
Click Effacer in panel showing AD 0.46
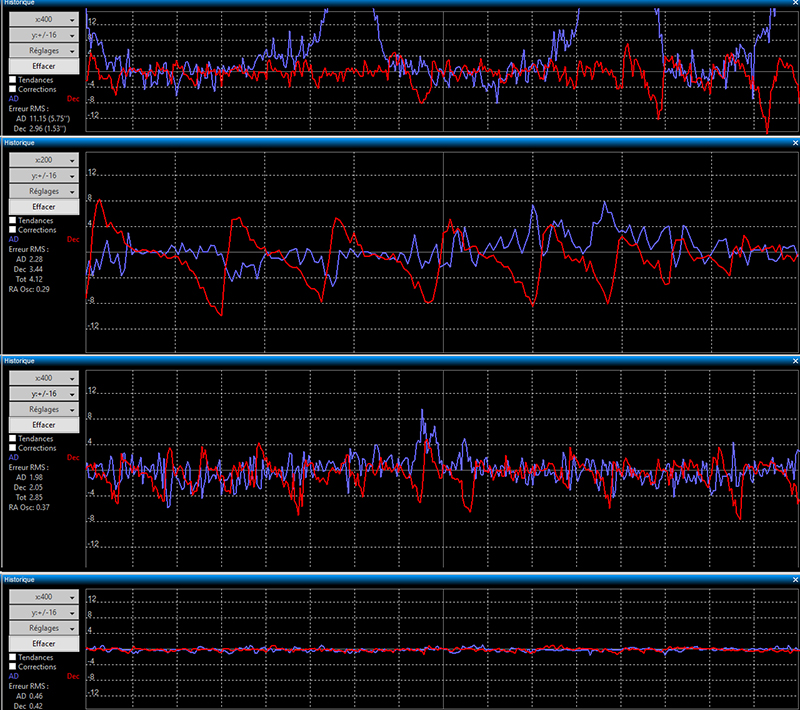click(44, 644)
